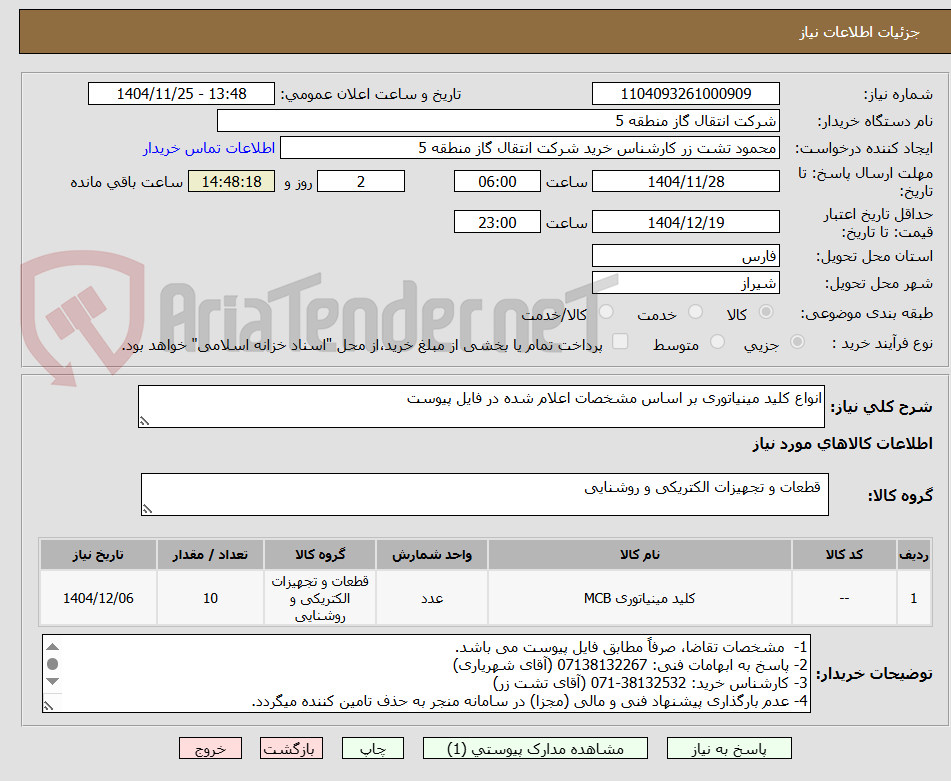Click the validity date field 1404/12/19
Image resolution: width=951 pixels, height=781 pixels.
pyautogui.click(x=685, y=222)
